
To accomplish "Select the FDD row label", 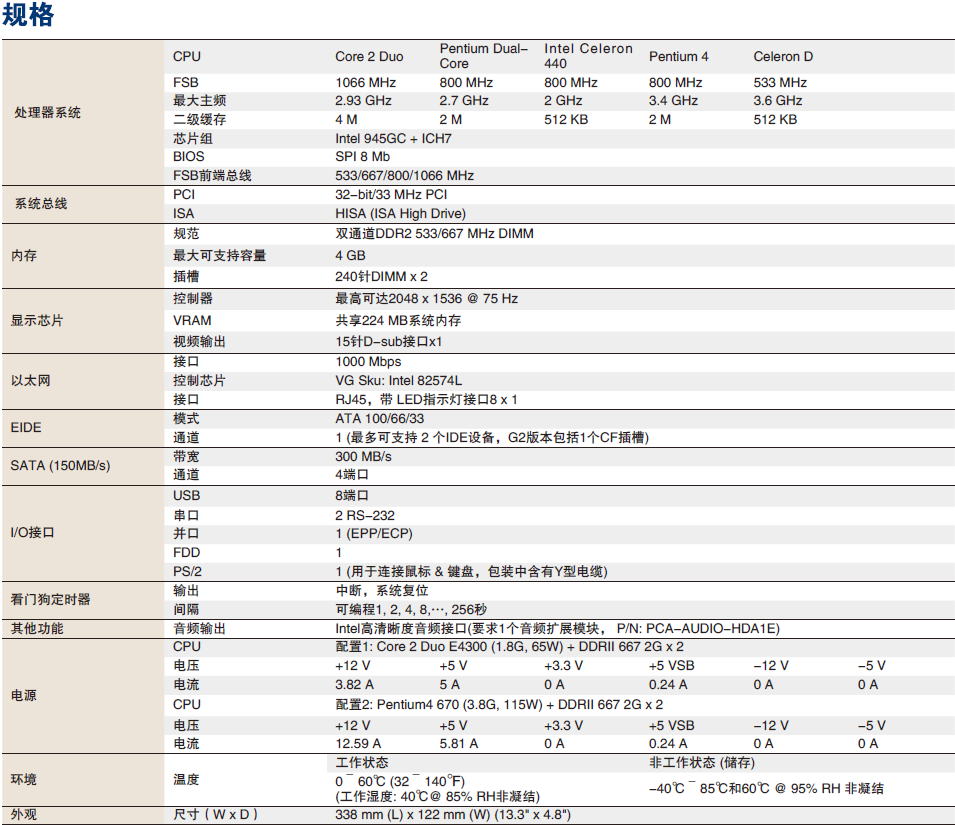I will tap(186, 552).
